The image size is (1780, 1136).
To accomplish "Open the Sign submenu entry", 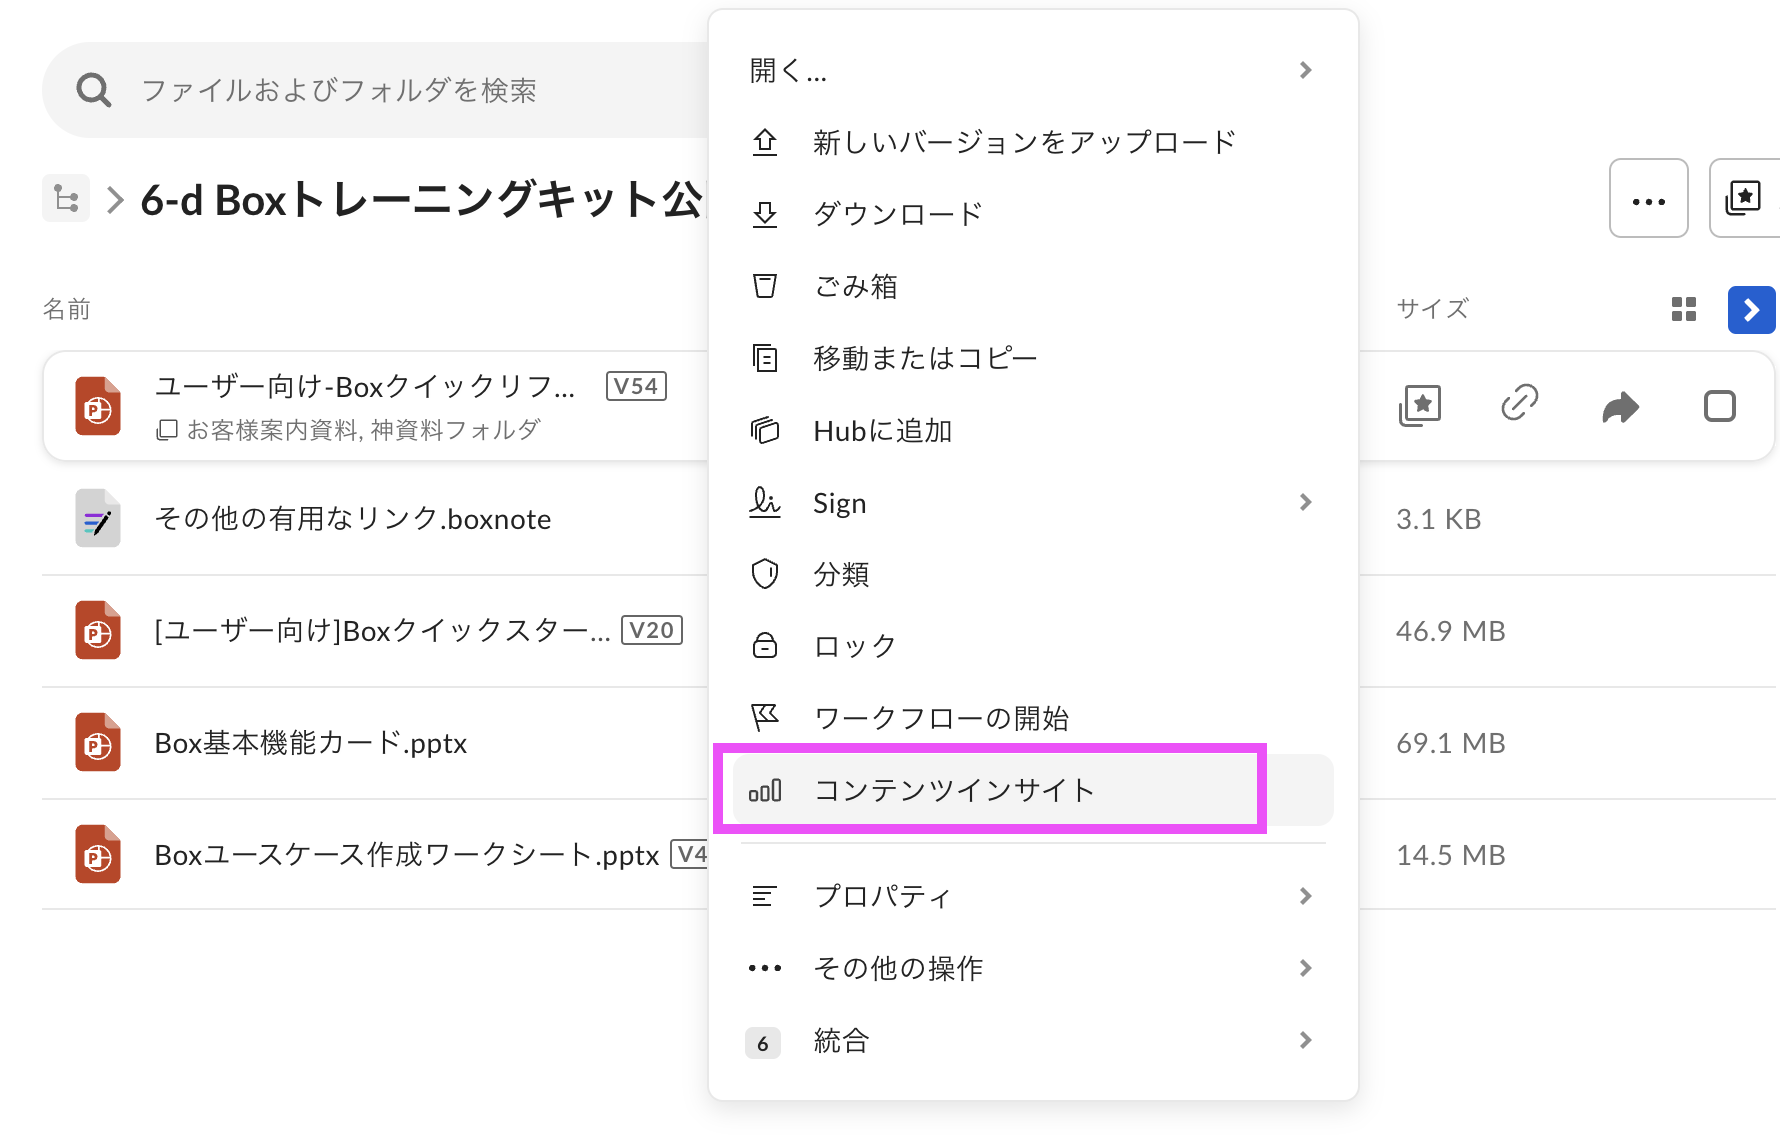I will (1033, 502).
